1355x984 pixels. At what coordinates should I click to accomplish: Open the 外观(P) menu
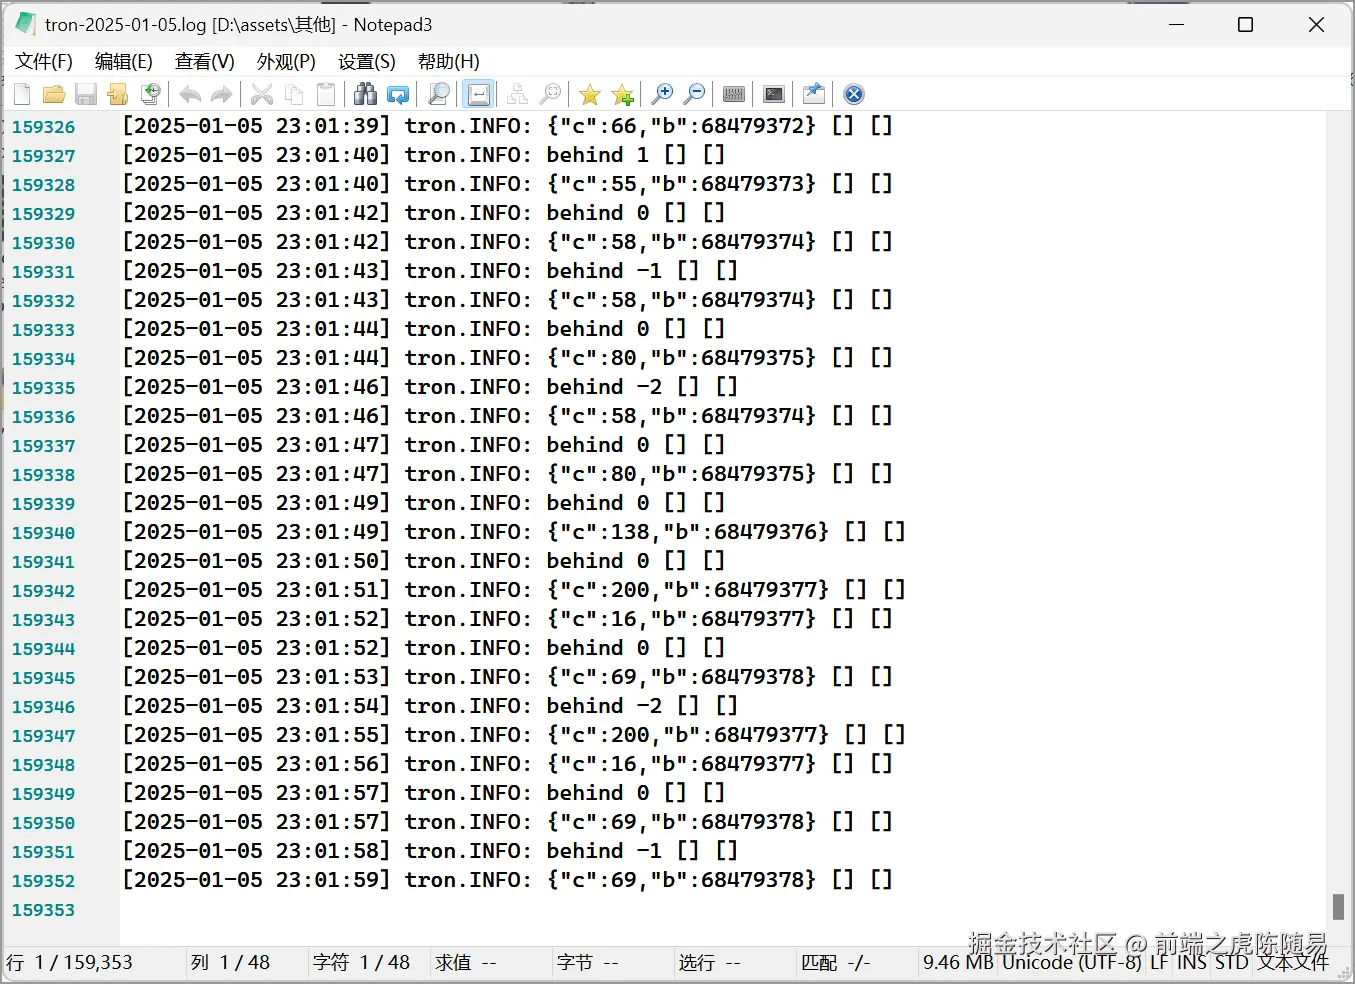pyautogui.click(x=286, y=62)
